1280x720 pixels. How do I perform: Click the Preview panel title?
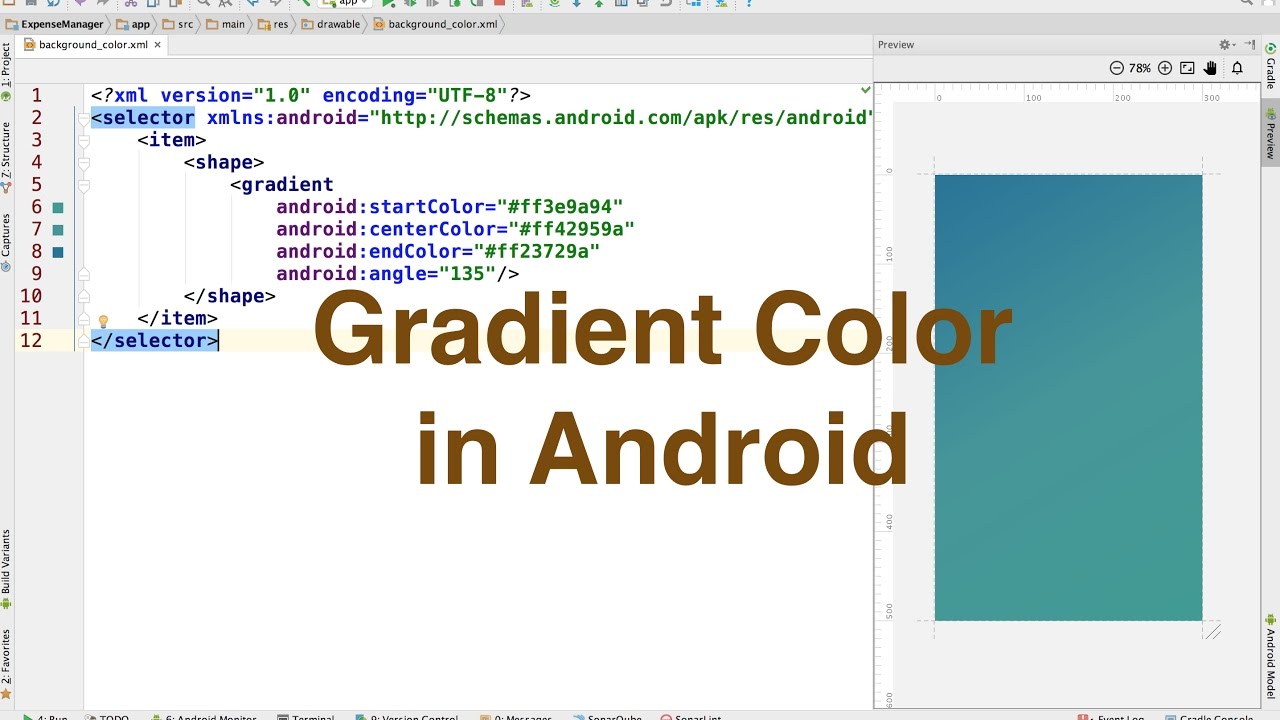[x=896, y=45]
